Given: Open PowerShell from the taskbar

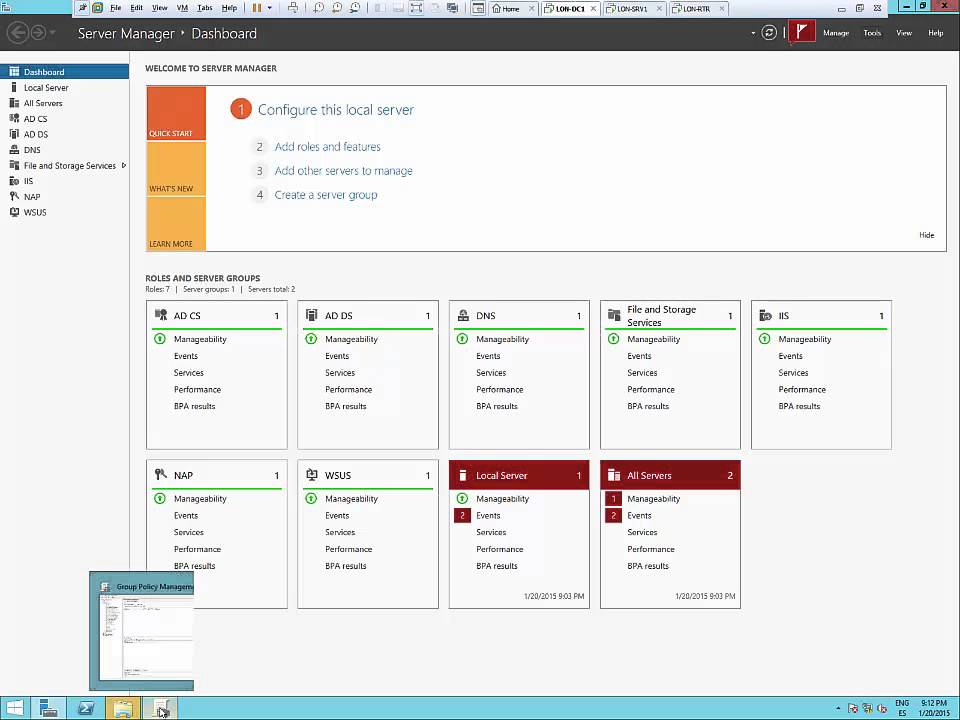Looking at the screenshot, I should coord(86,708).
